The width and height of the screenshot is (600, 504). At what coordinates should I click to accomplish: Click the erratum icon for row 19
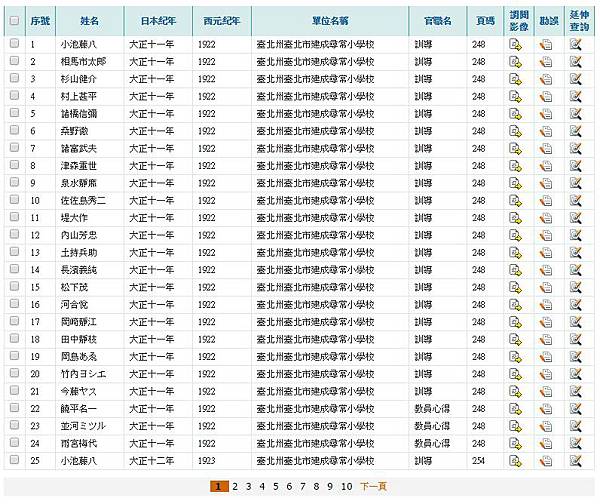coord(546,357)
